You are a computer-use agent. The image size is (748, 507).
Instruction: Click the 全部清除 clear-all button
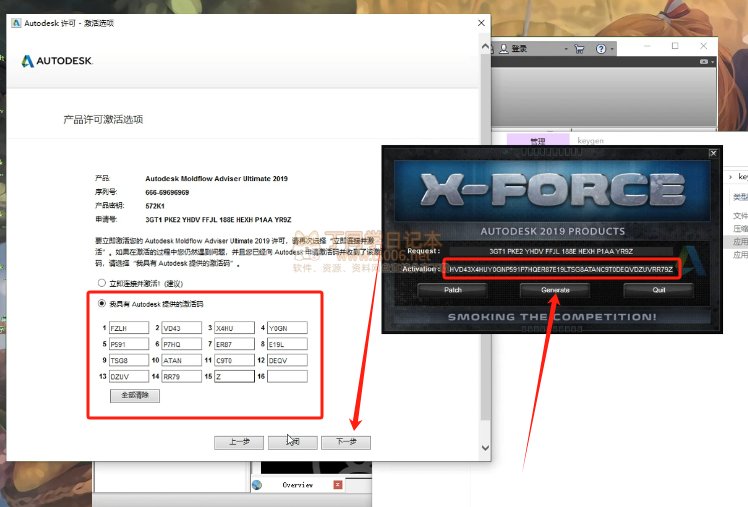pos(135,395)
